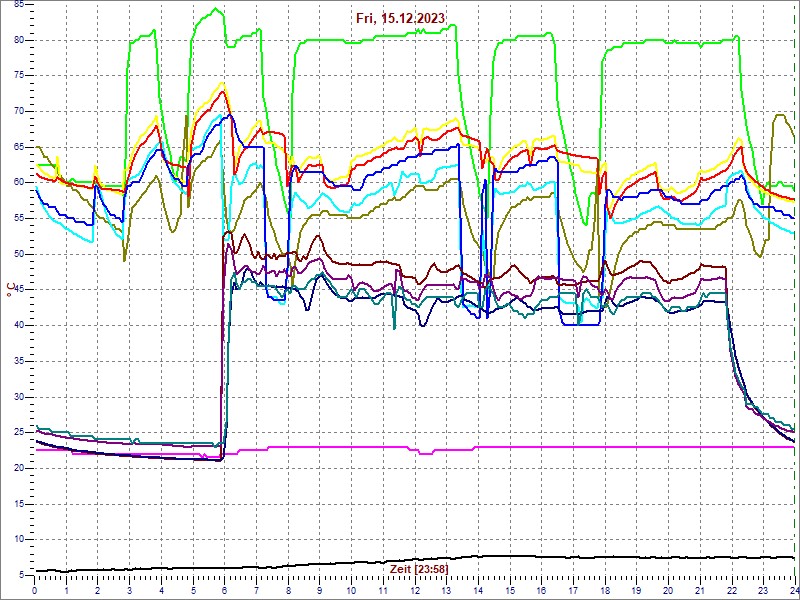
Task: Click the 50 value on the temperature axis
Action: click(19, 254)
